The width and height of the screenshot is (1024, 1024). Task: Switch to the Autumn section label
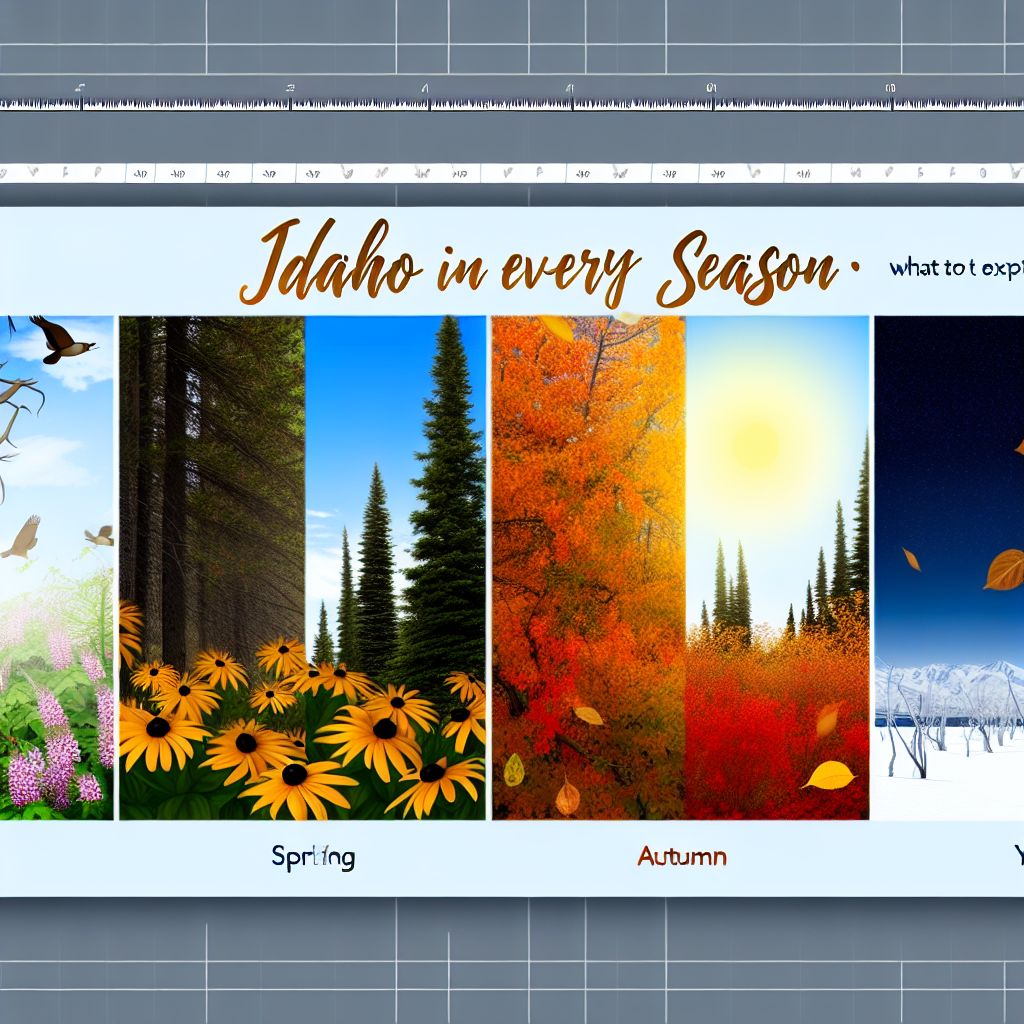(680, 856)
